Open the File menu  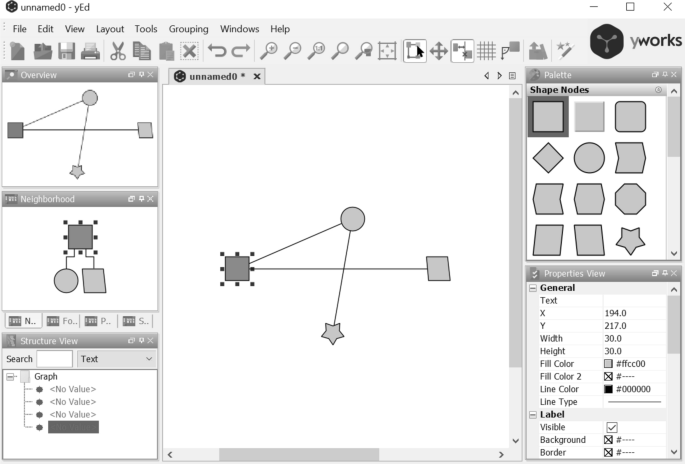pyautogui.click(x=19, y=29)
